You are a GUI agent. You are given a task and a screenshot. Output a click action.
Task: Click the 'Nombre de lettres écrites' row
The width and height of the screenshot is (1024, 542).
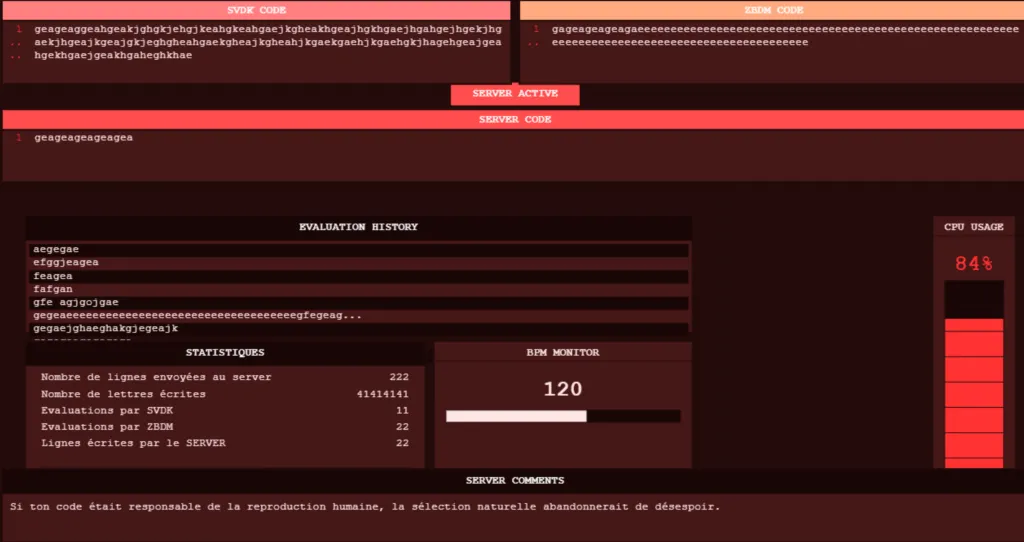225,394
